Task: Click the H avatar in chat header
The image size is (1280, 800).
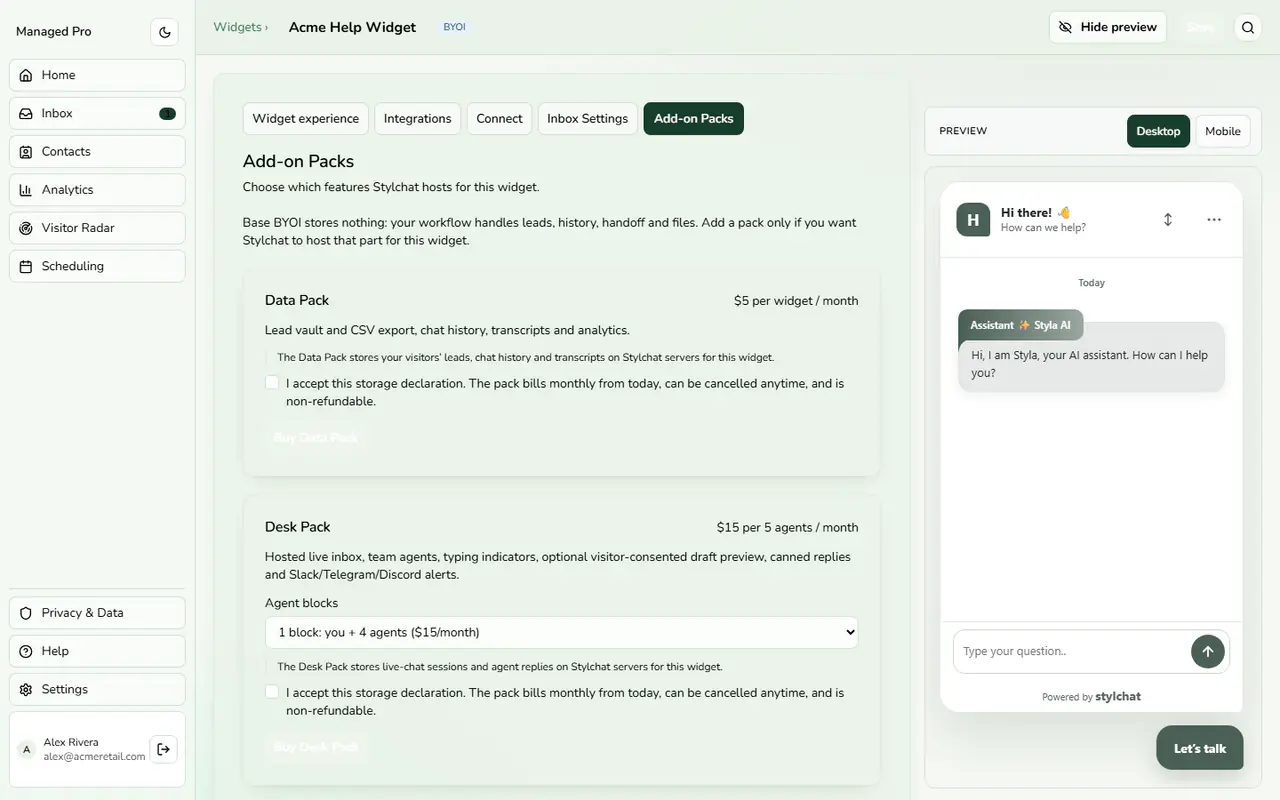Action: pos(973,220)
